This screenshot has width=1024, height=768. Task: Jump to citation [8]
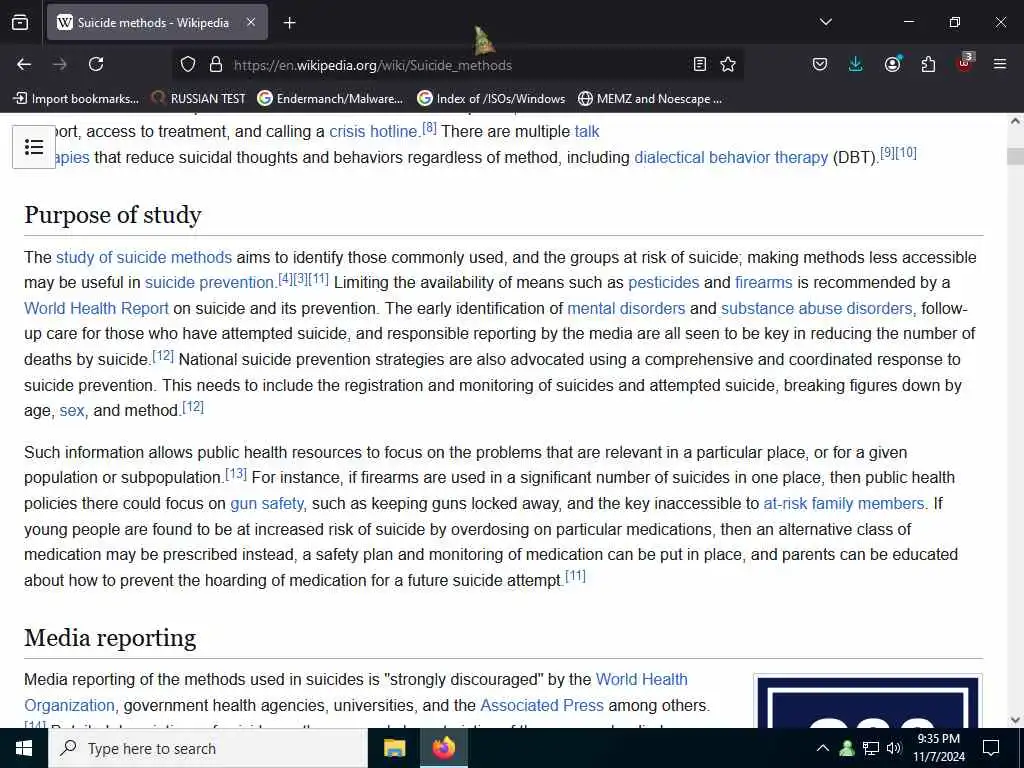pyautogui.click(x=429, y=127)
